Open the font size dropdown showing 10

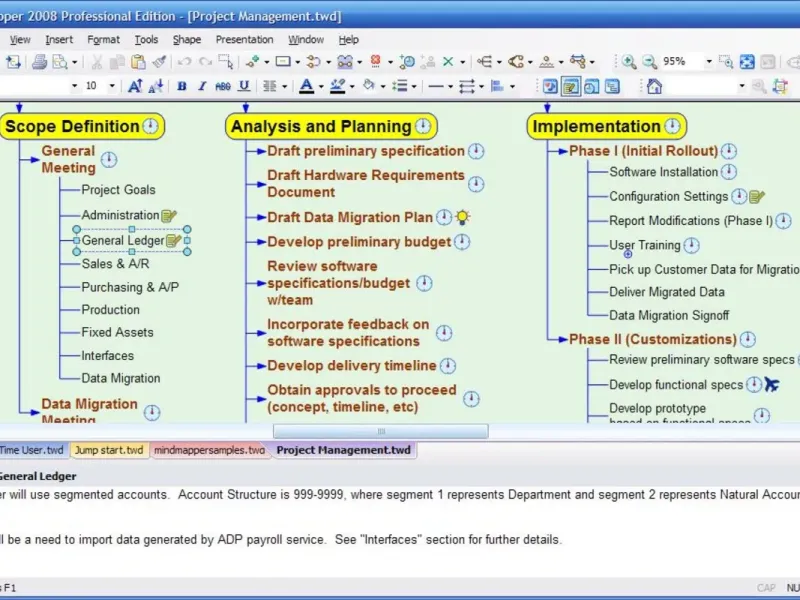click(x=112, y=86)
